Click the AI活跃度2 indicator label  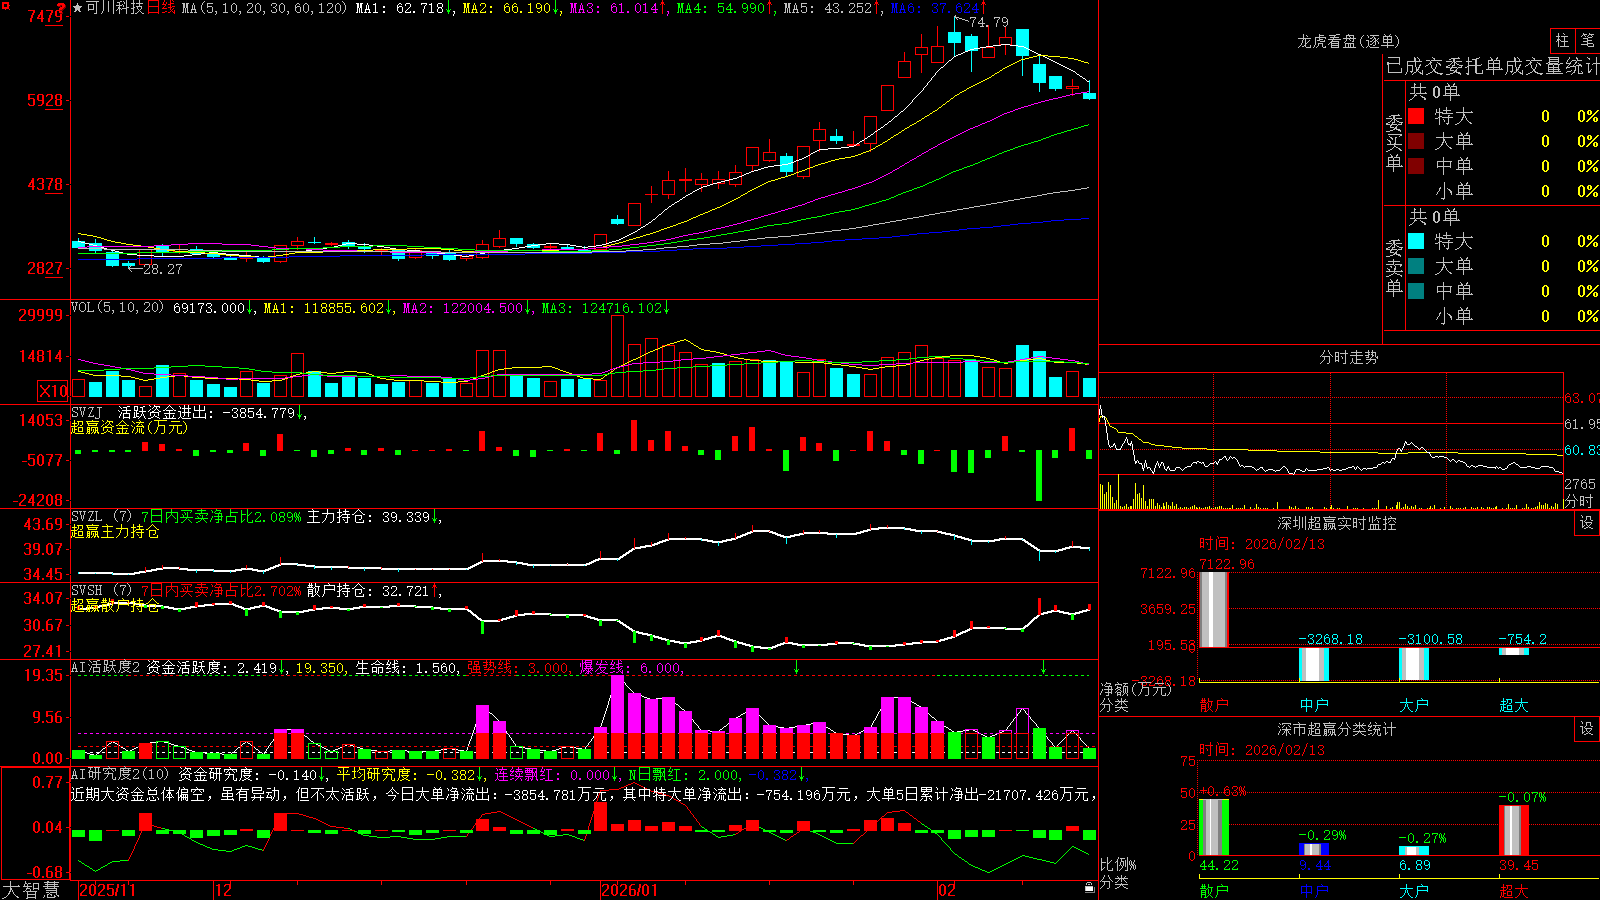click(x=106, y=668)
